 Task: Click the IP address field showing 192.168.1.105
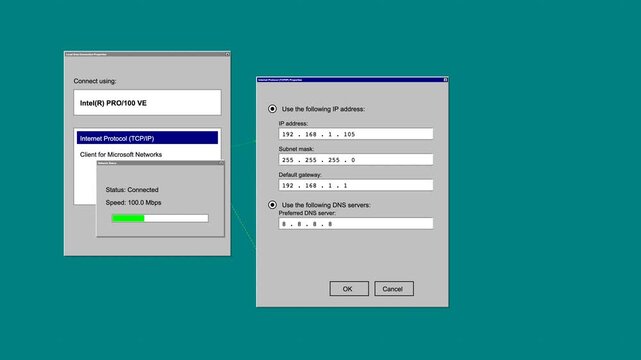[356, 134]
